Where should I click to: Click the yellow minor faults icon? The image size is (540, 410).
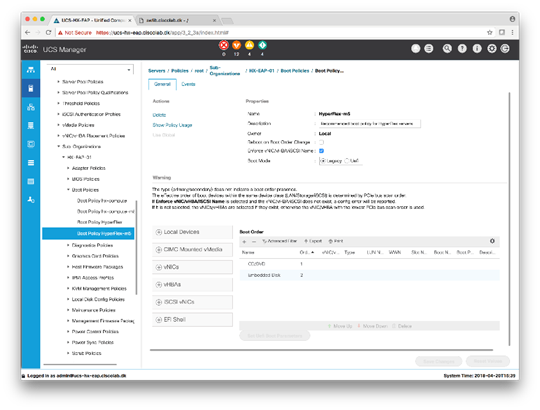coord(249,45)
